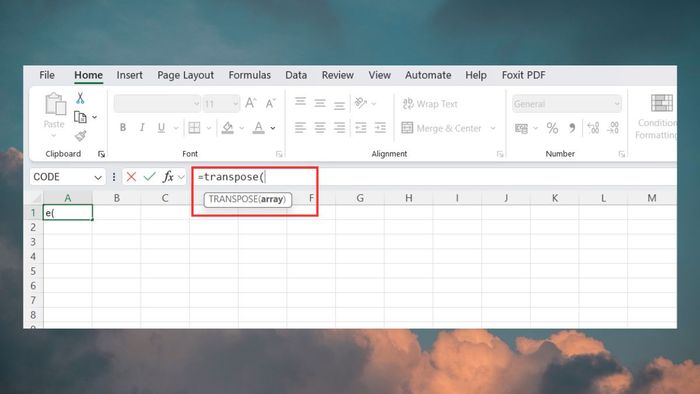
Task: Switch to the Formulas tab
Action: 250,75
